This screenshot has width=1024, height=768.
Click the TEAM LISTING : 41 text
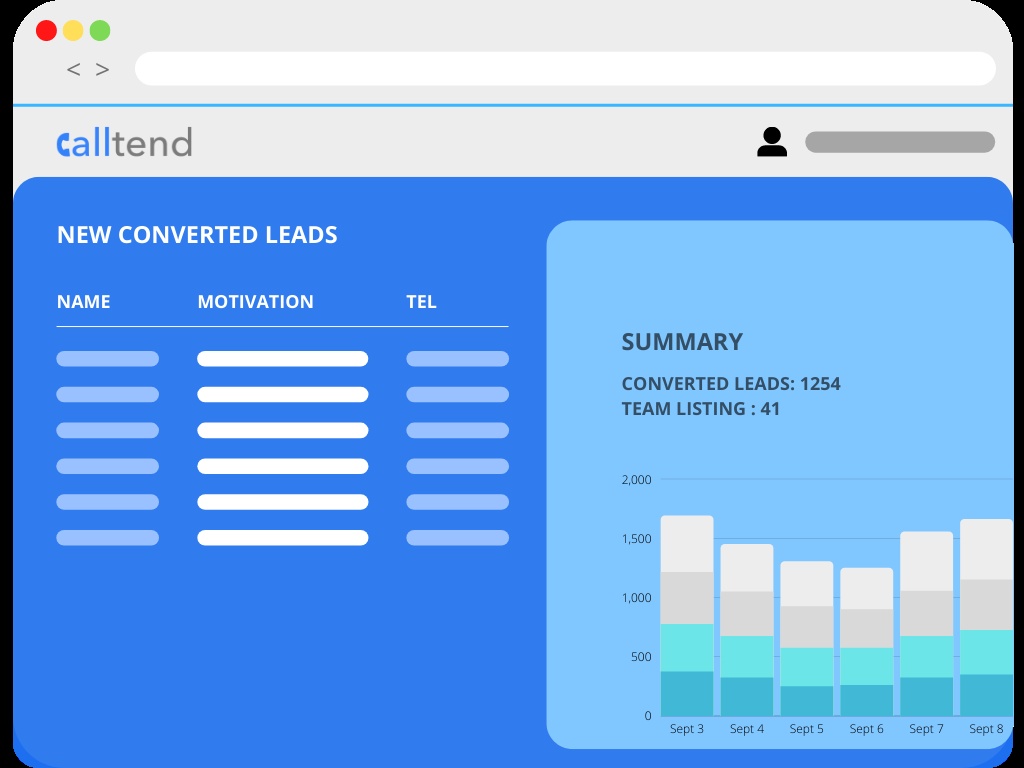(x=701, y=409)
